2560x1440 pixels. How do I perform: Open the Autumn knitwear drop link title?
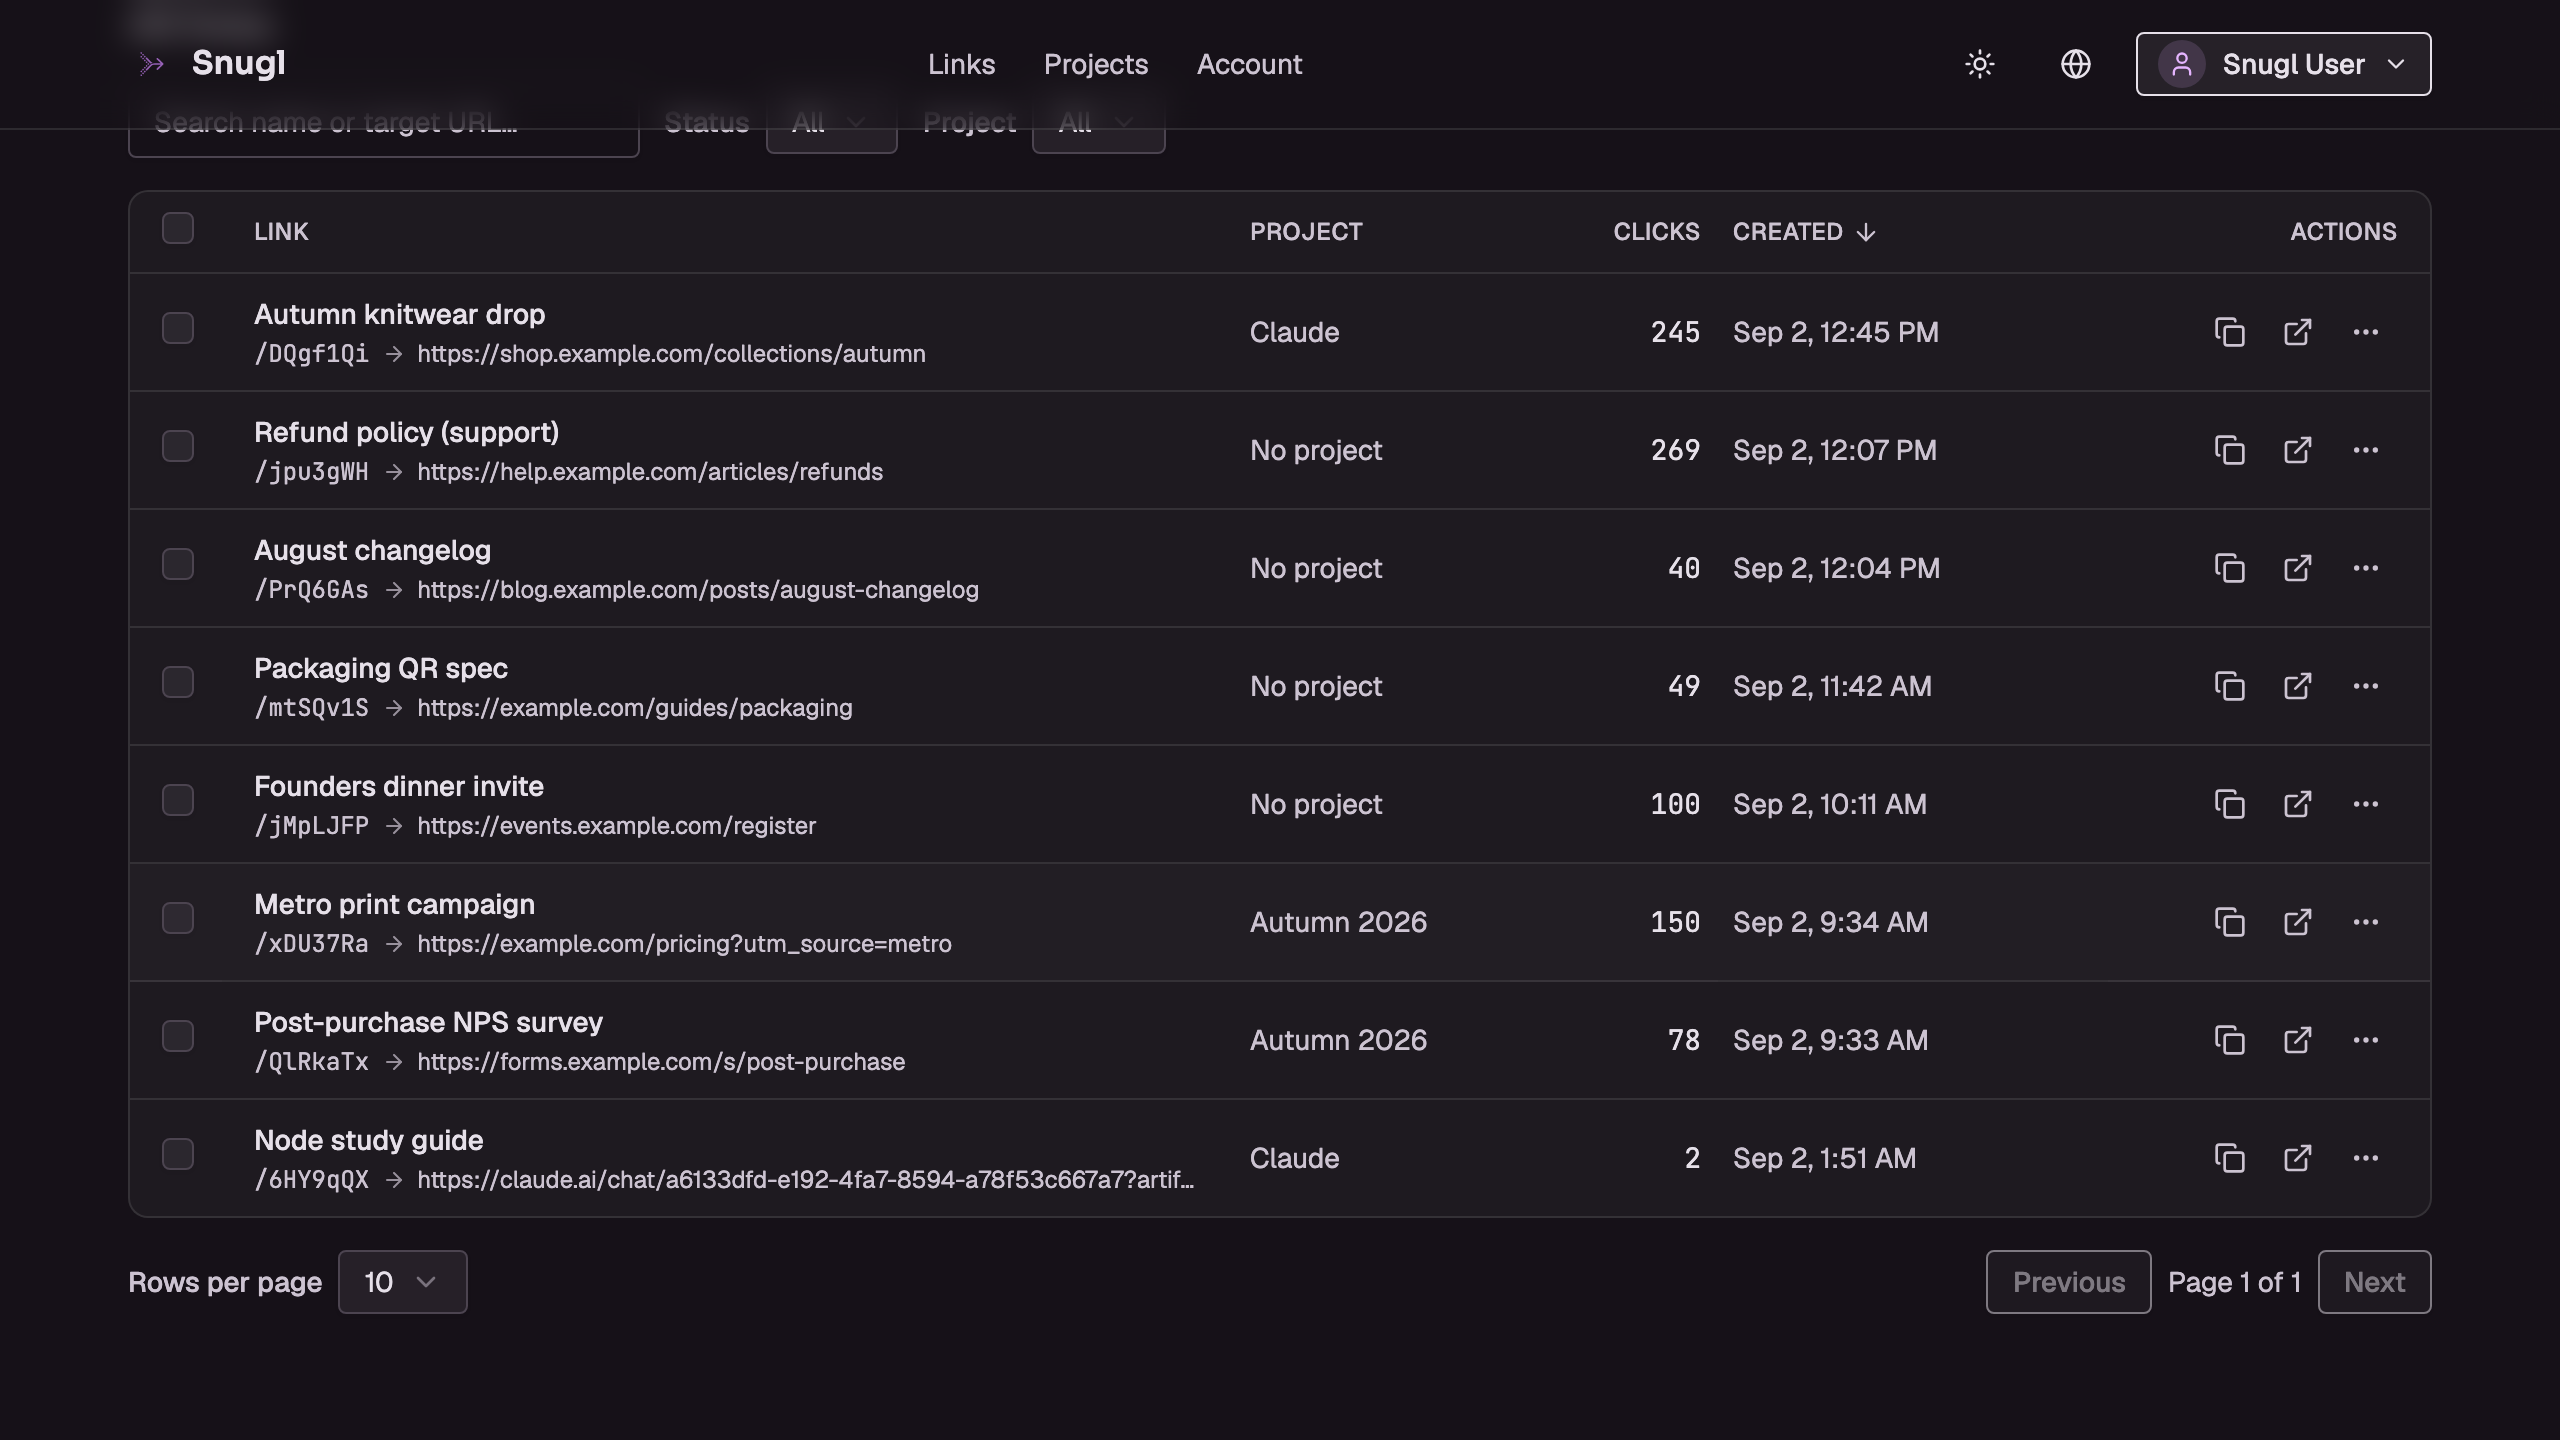coord(399,314)
